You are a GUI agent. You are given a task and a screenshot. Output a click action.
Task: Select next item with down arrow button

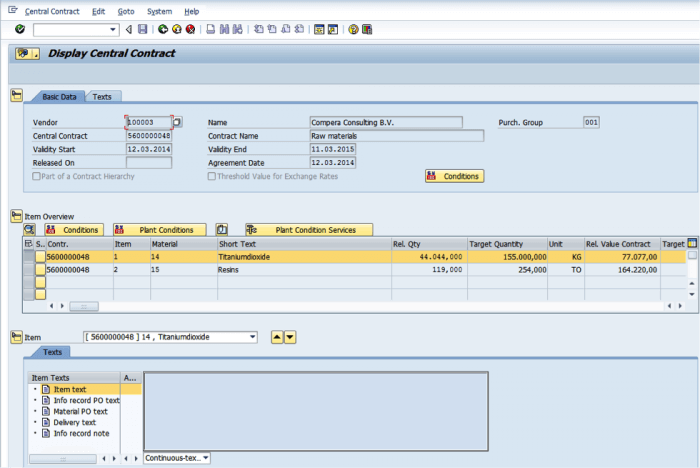tap(290, 337)
